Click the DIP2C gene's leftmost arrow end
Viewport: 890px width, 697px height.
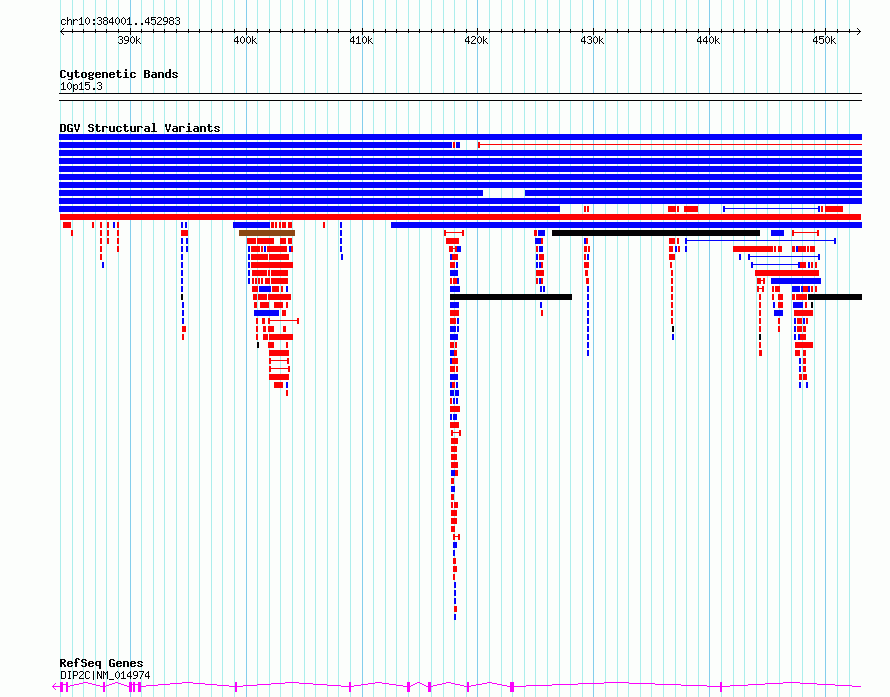coord(55,687)
